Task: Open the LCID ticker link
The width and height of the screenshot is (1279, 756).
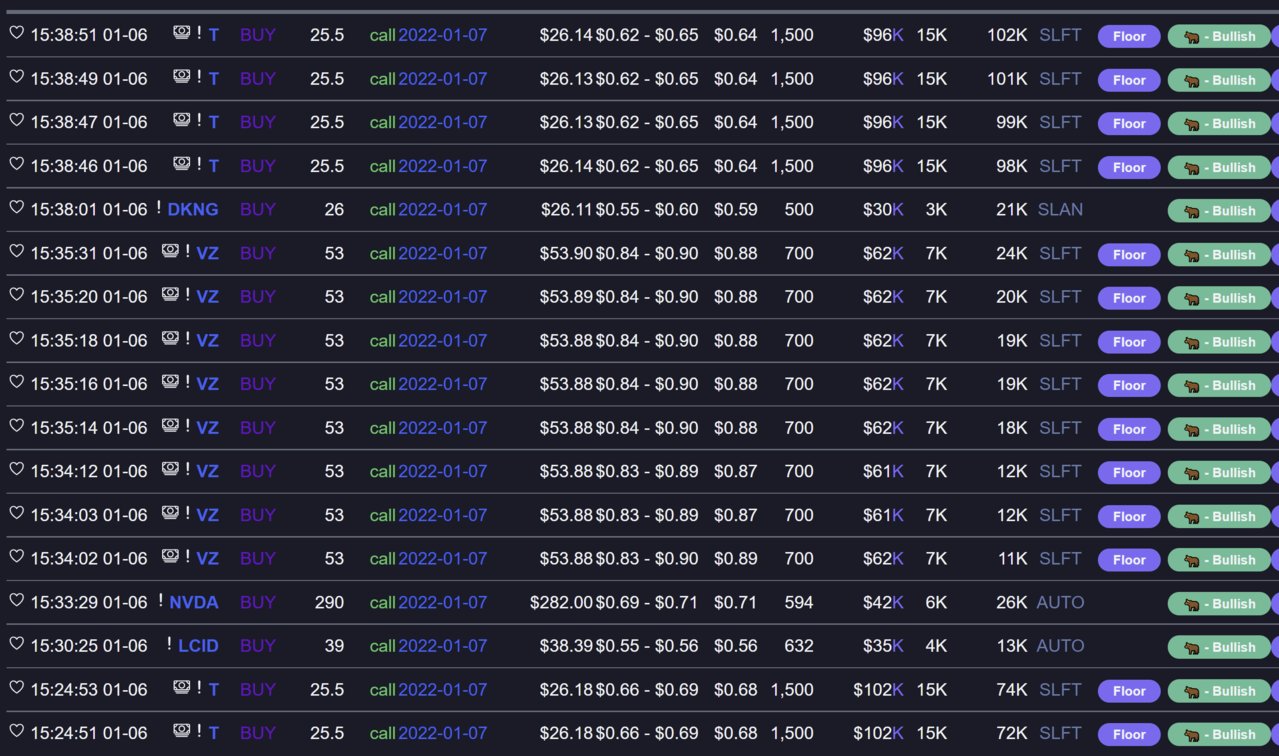Action: click(x=198, y=646)
